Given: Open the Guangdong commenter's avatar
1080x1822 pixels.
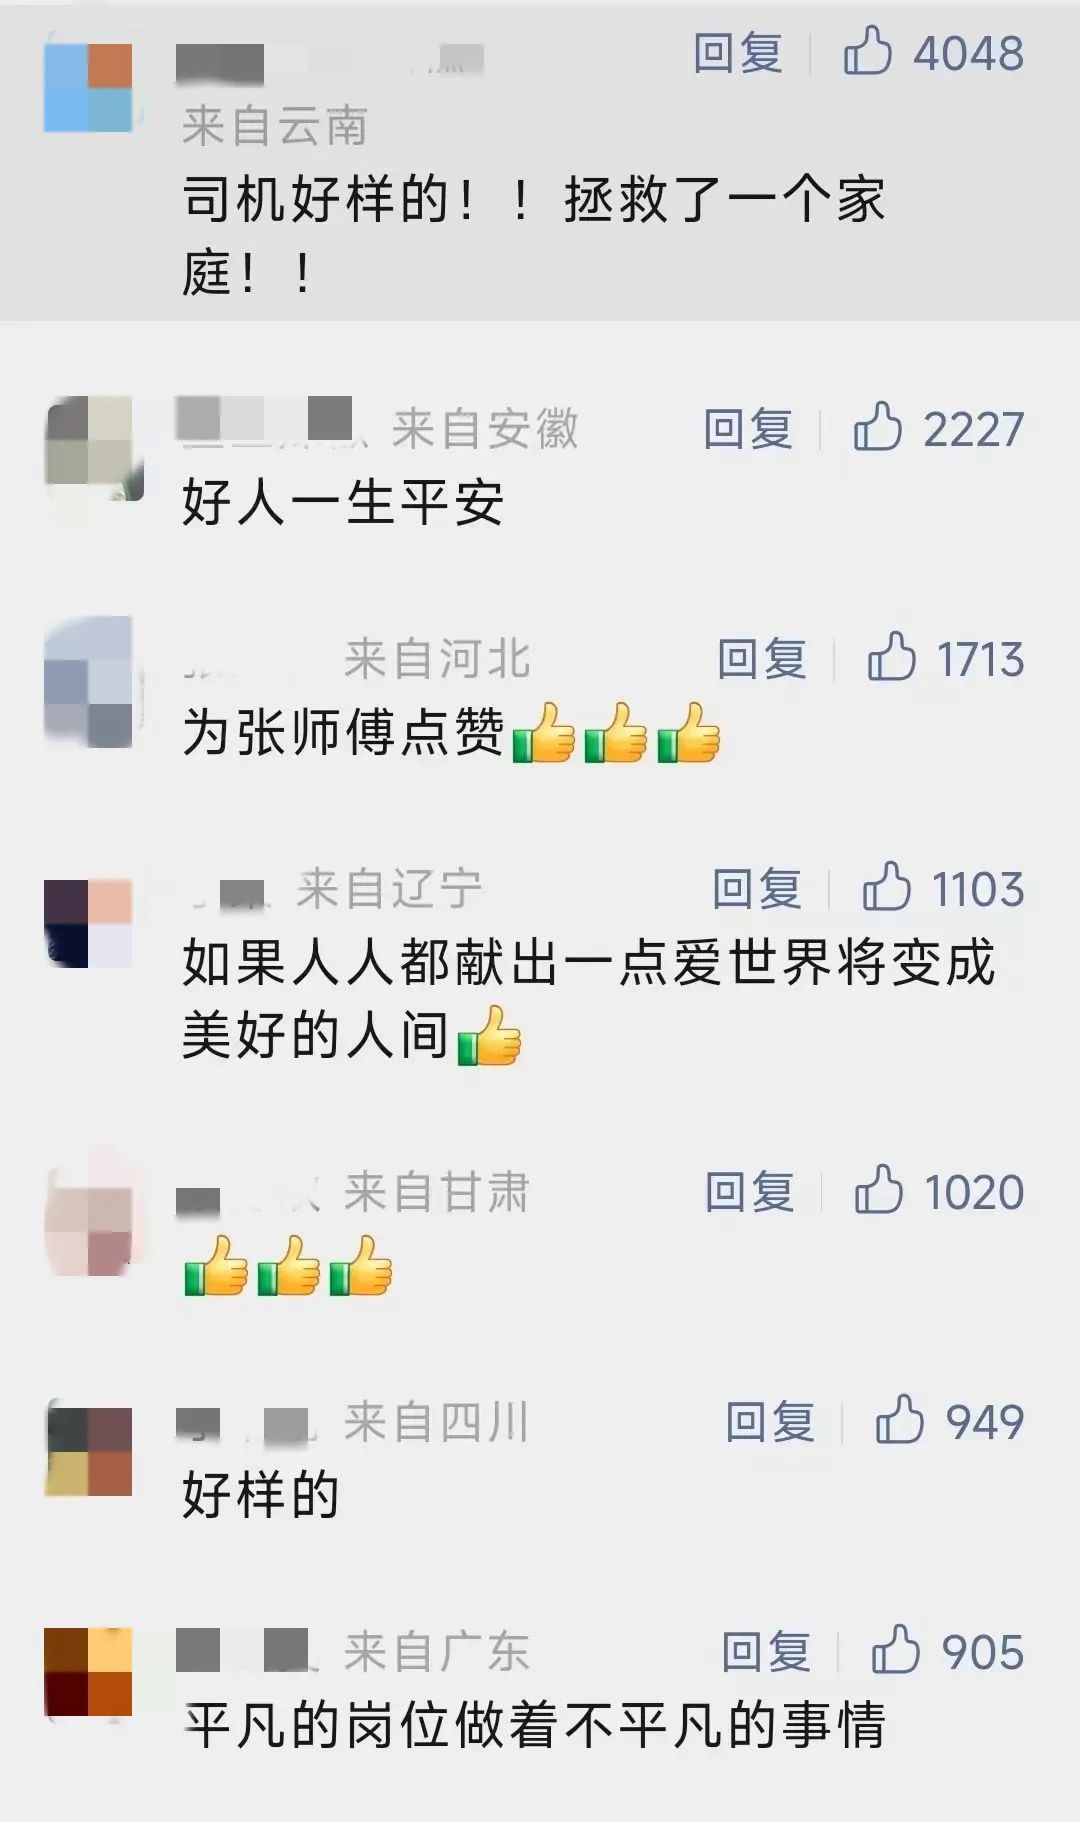Looking at the screenshot, I should [88, 1672].
